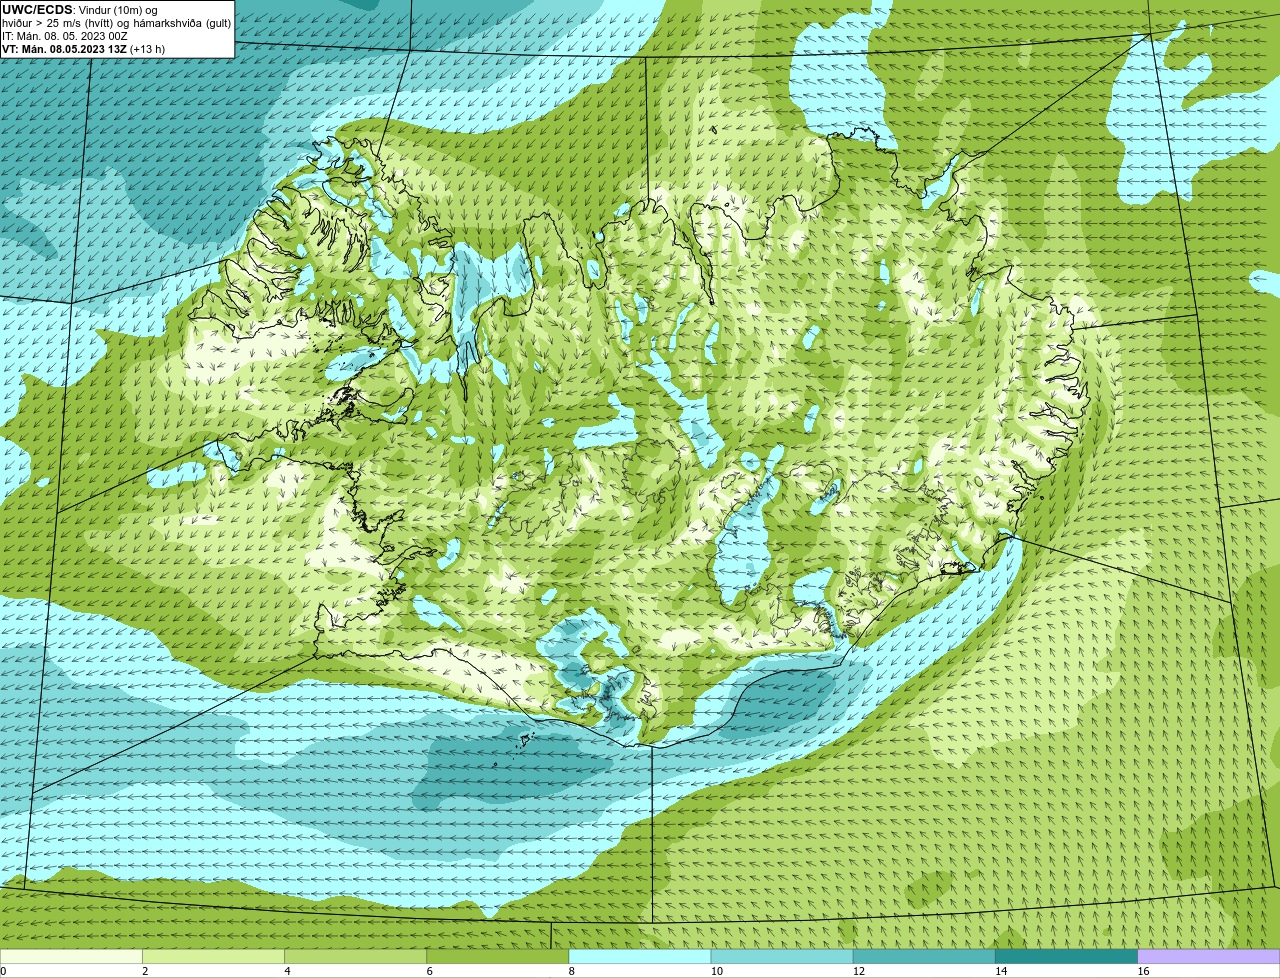This screenshot has width=1280, height=978.
Task: Click the pale yellow 0–2 m/s legend swatch
Action: (71, 956)
